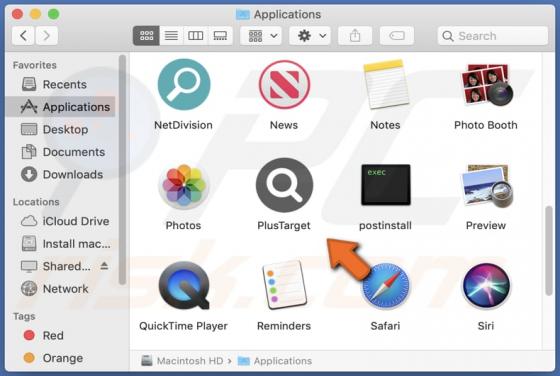This screenshot has width=560, height=376.
Task: Open the NetDivision application icon
Action: [x=184, y=85]
